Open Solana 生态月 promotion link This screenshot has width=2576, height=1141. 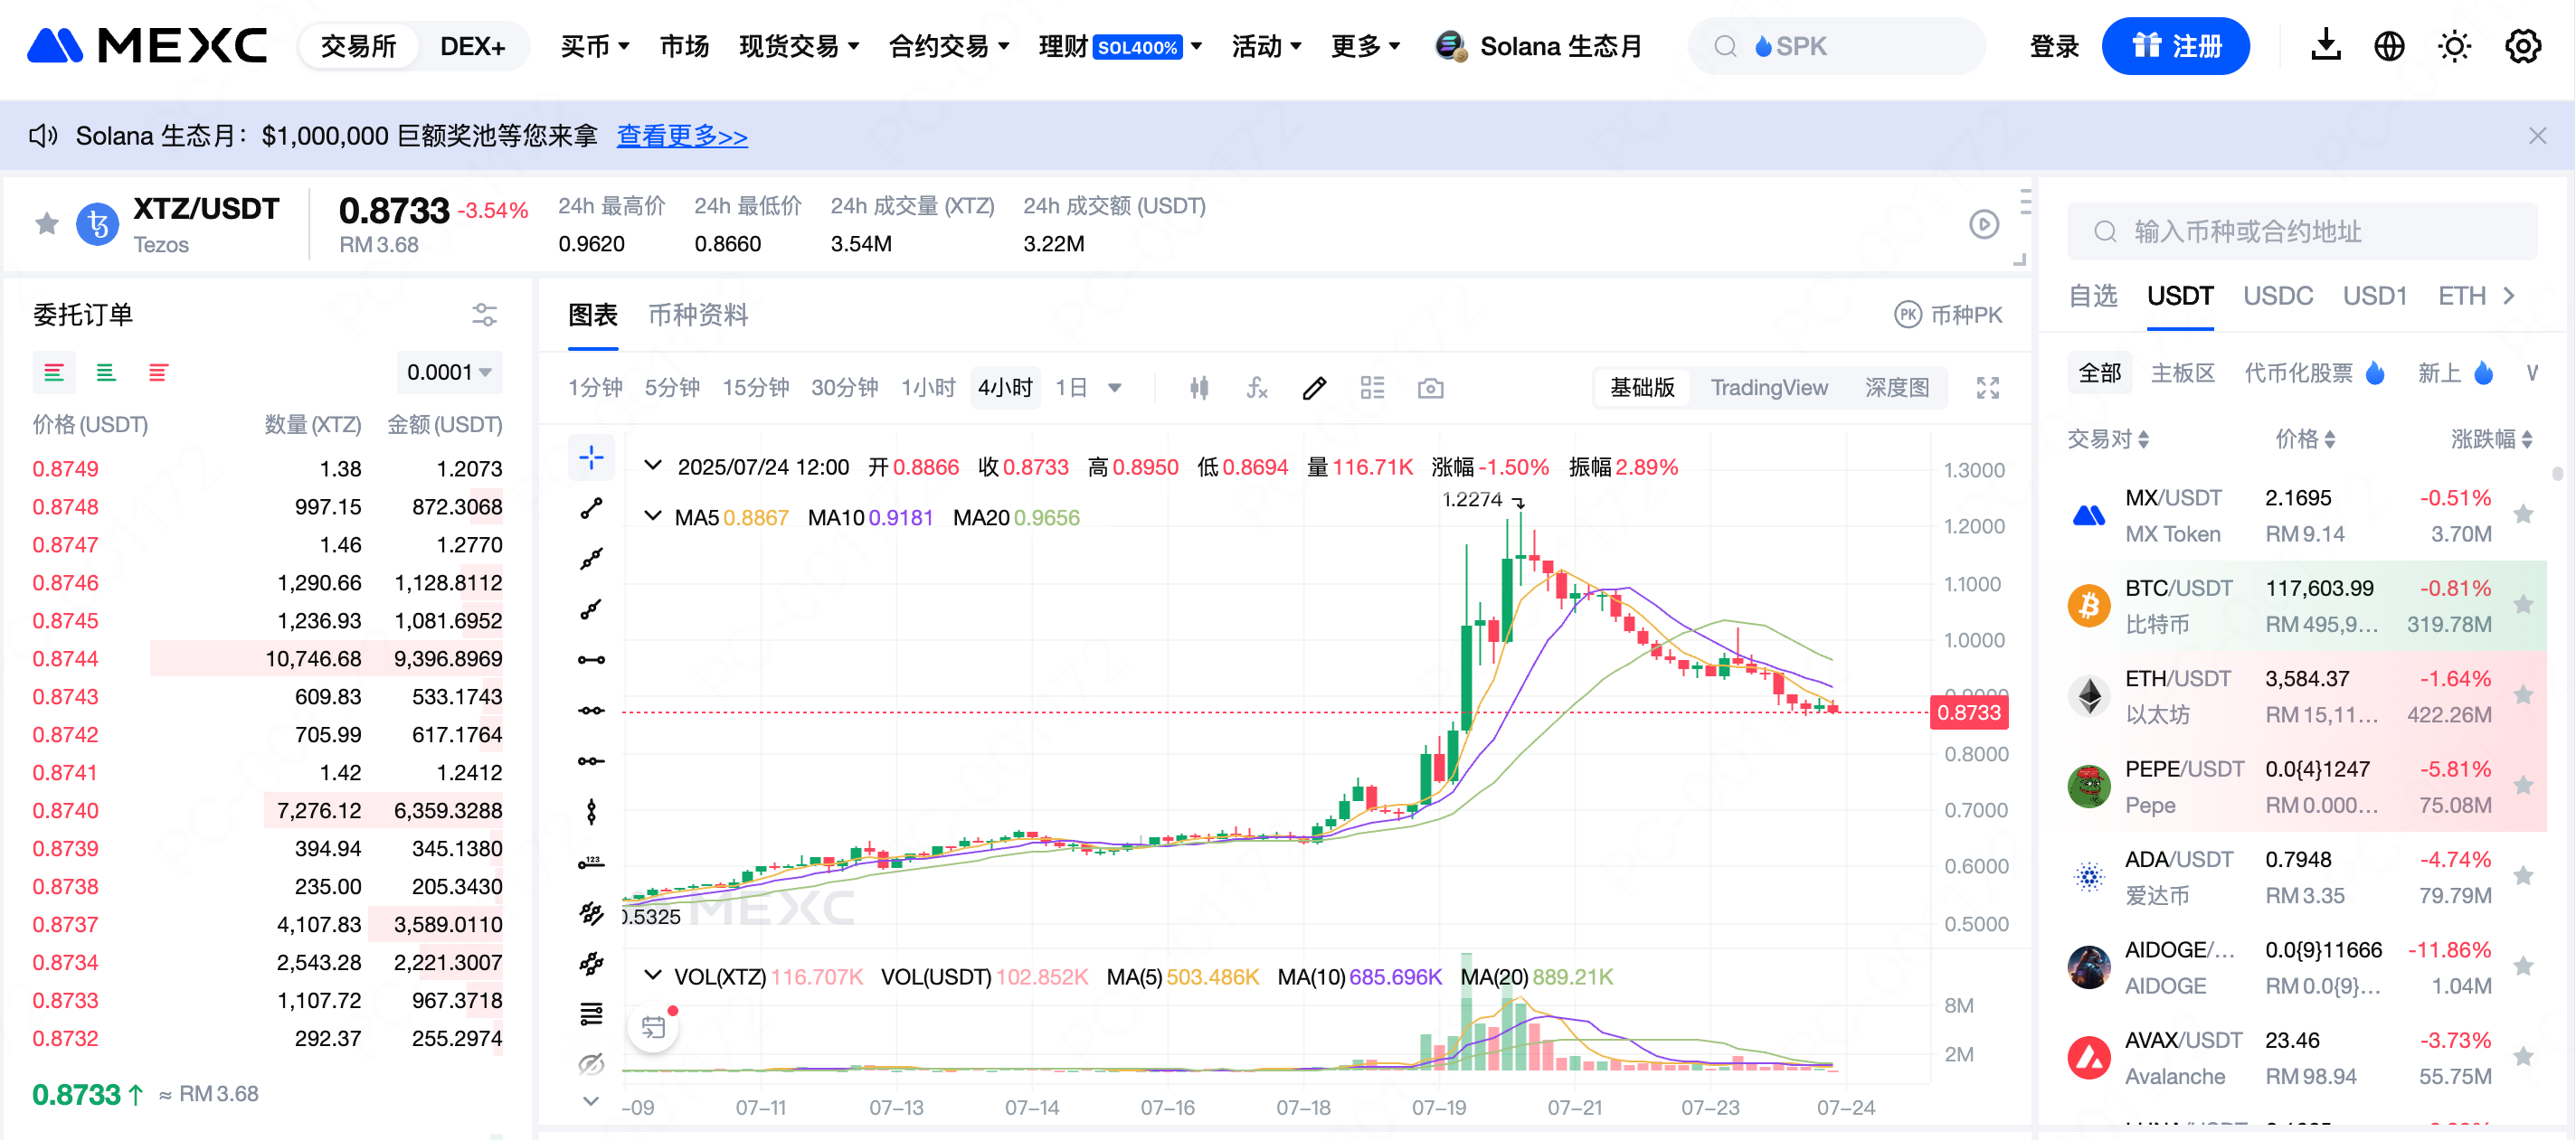tap(1539, 46)
